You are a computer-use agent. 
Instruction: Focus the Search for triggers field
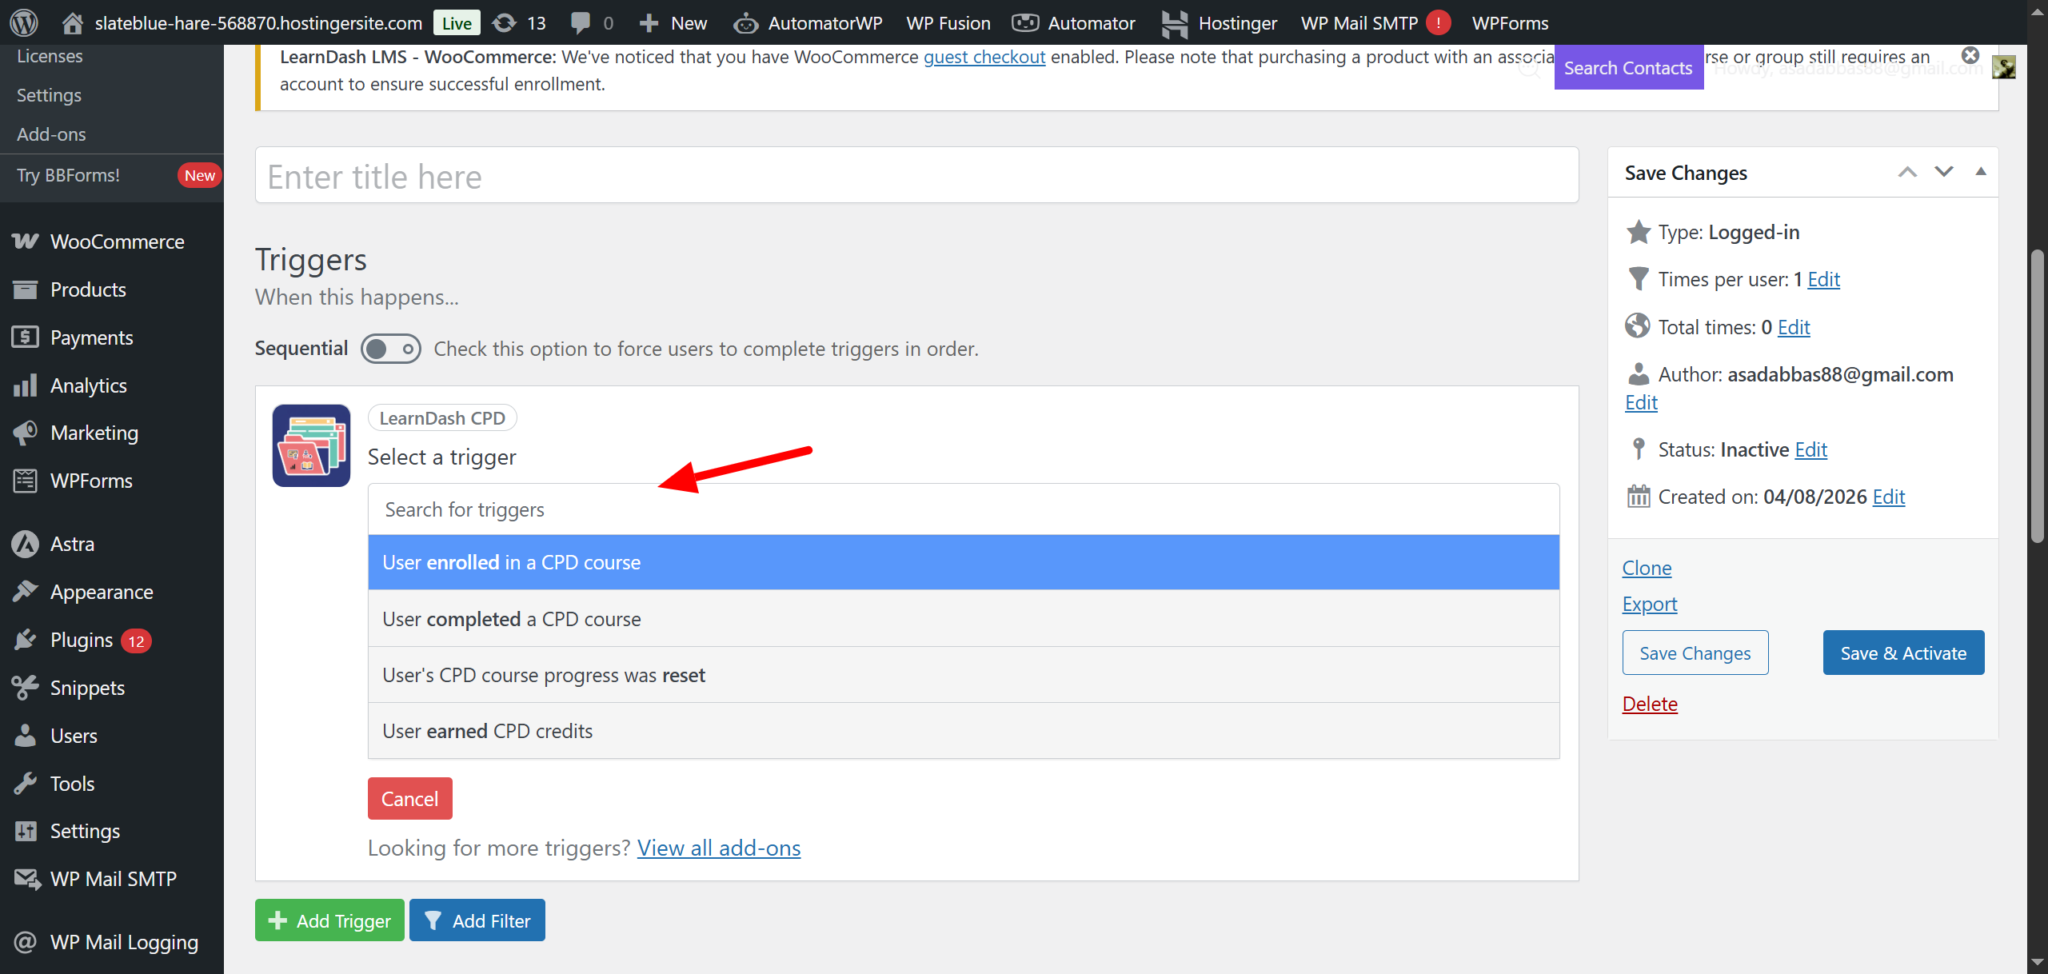(x=962, y=510)
